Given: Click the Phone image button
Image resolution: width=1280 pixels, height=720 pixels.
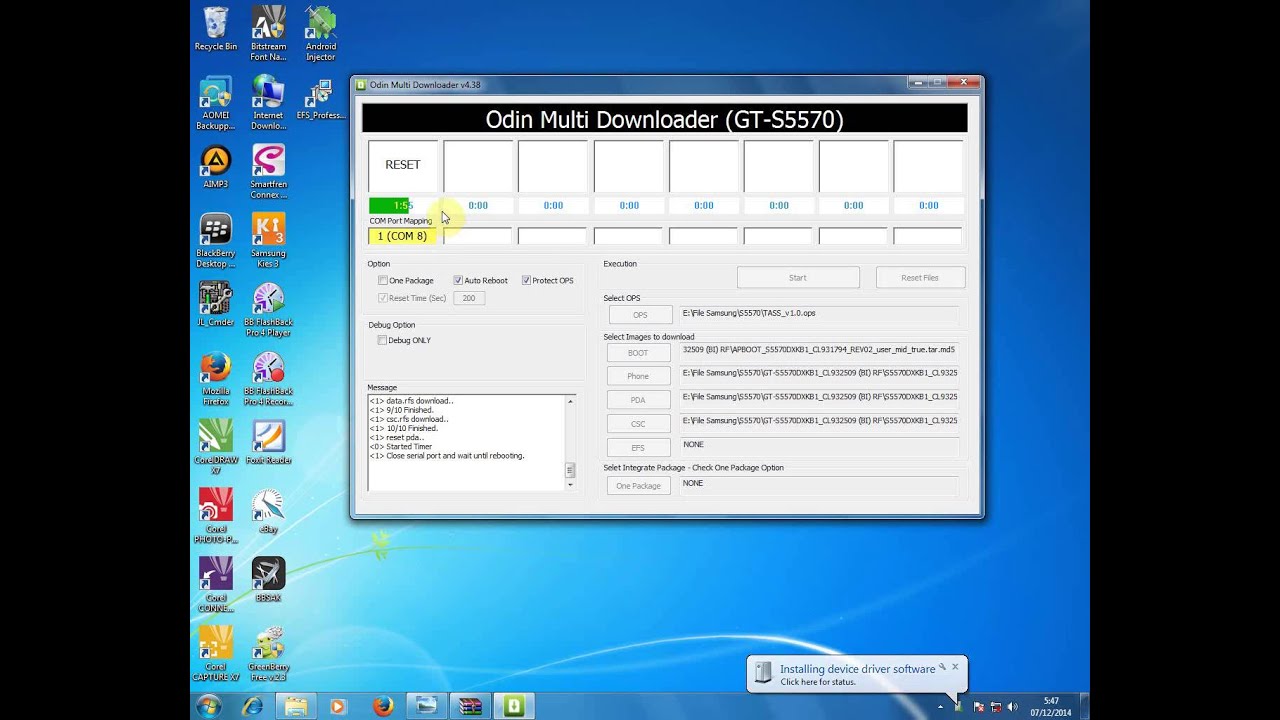Looking at the screenshot, I should [x=639, y=376].
